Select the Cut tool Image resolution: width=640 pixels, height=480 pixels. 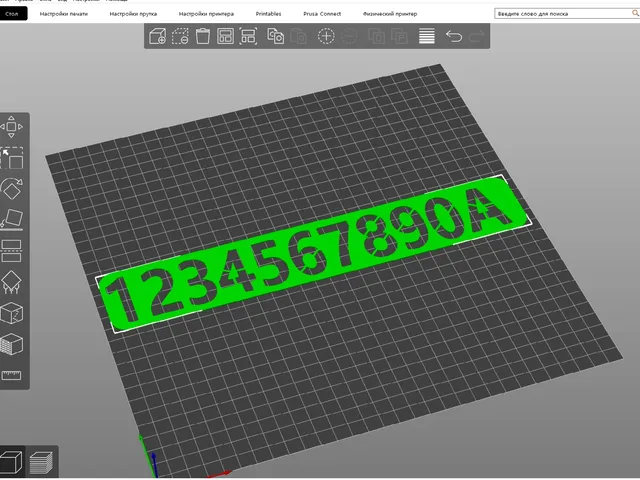point(11,251)
